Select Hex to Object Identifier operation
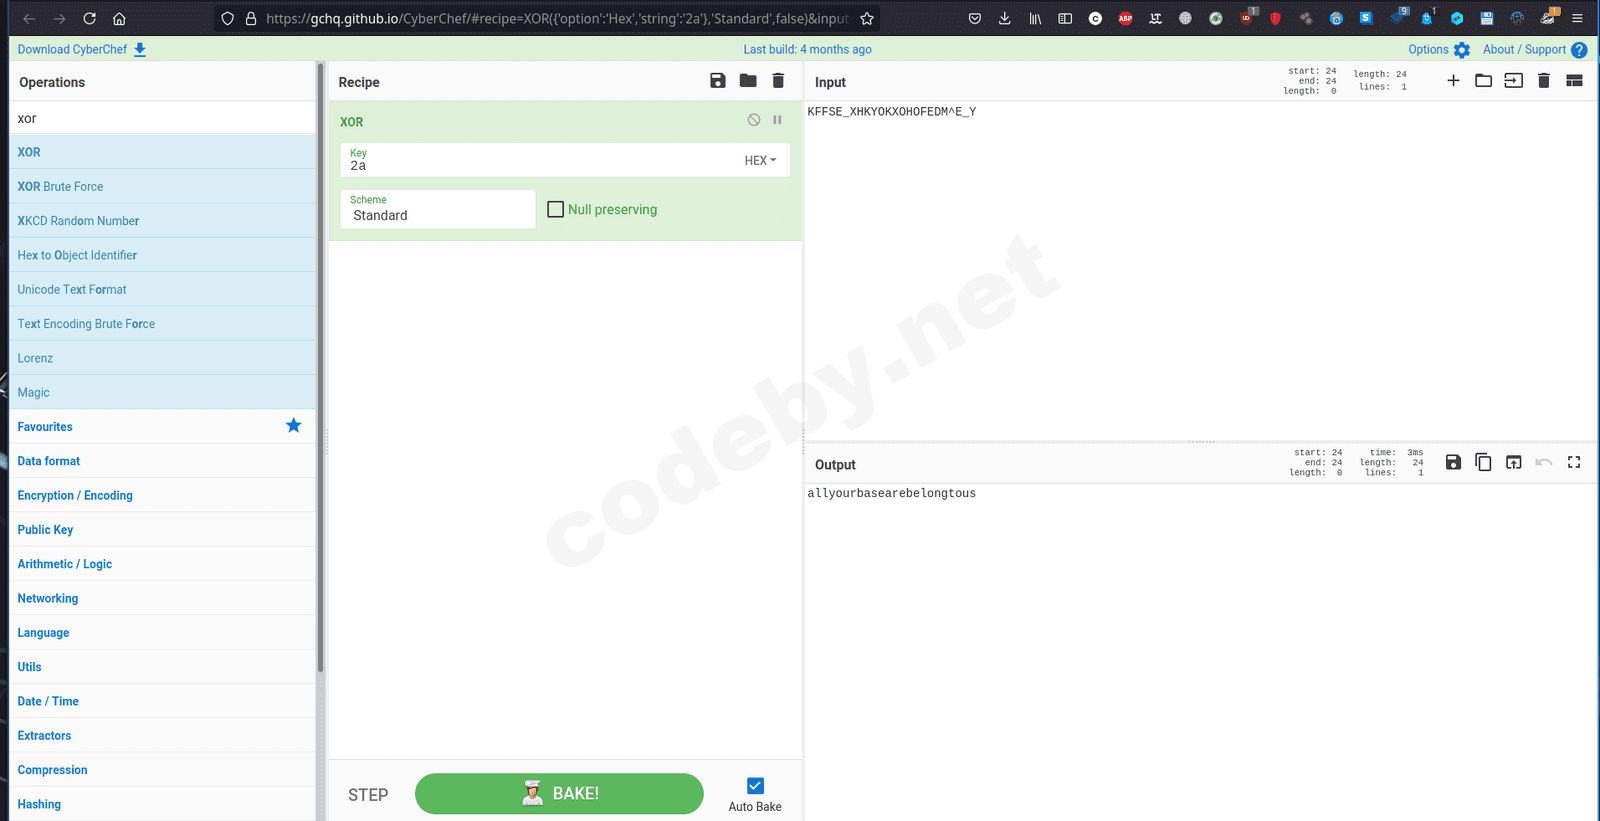1600x821 pixels. tap(162, 255)
